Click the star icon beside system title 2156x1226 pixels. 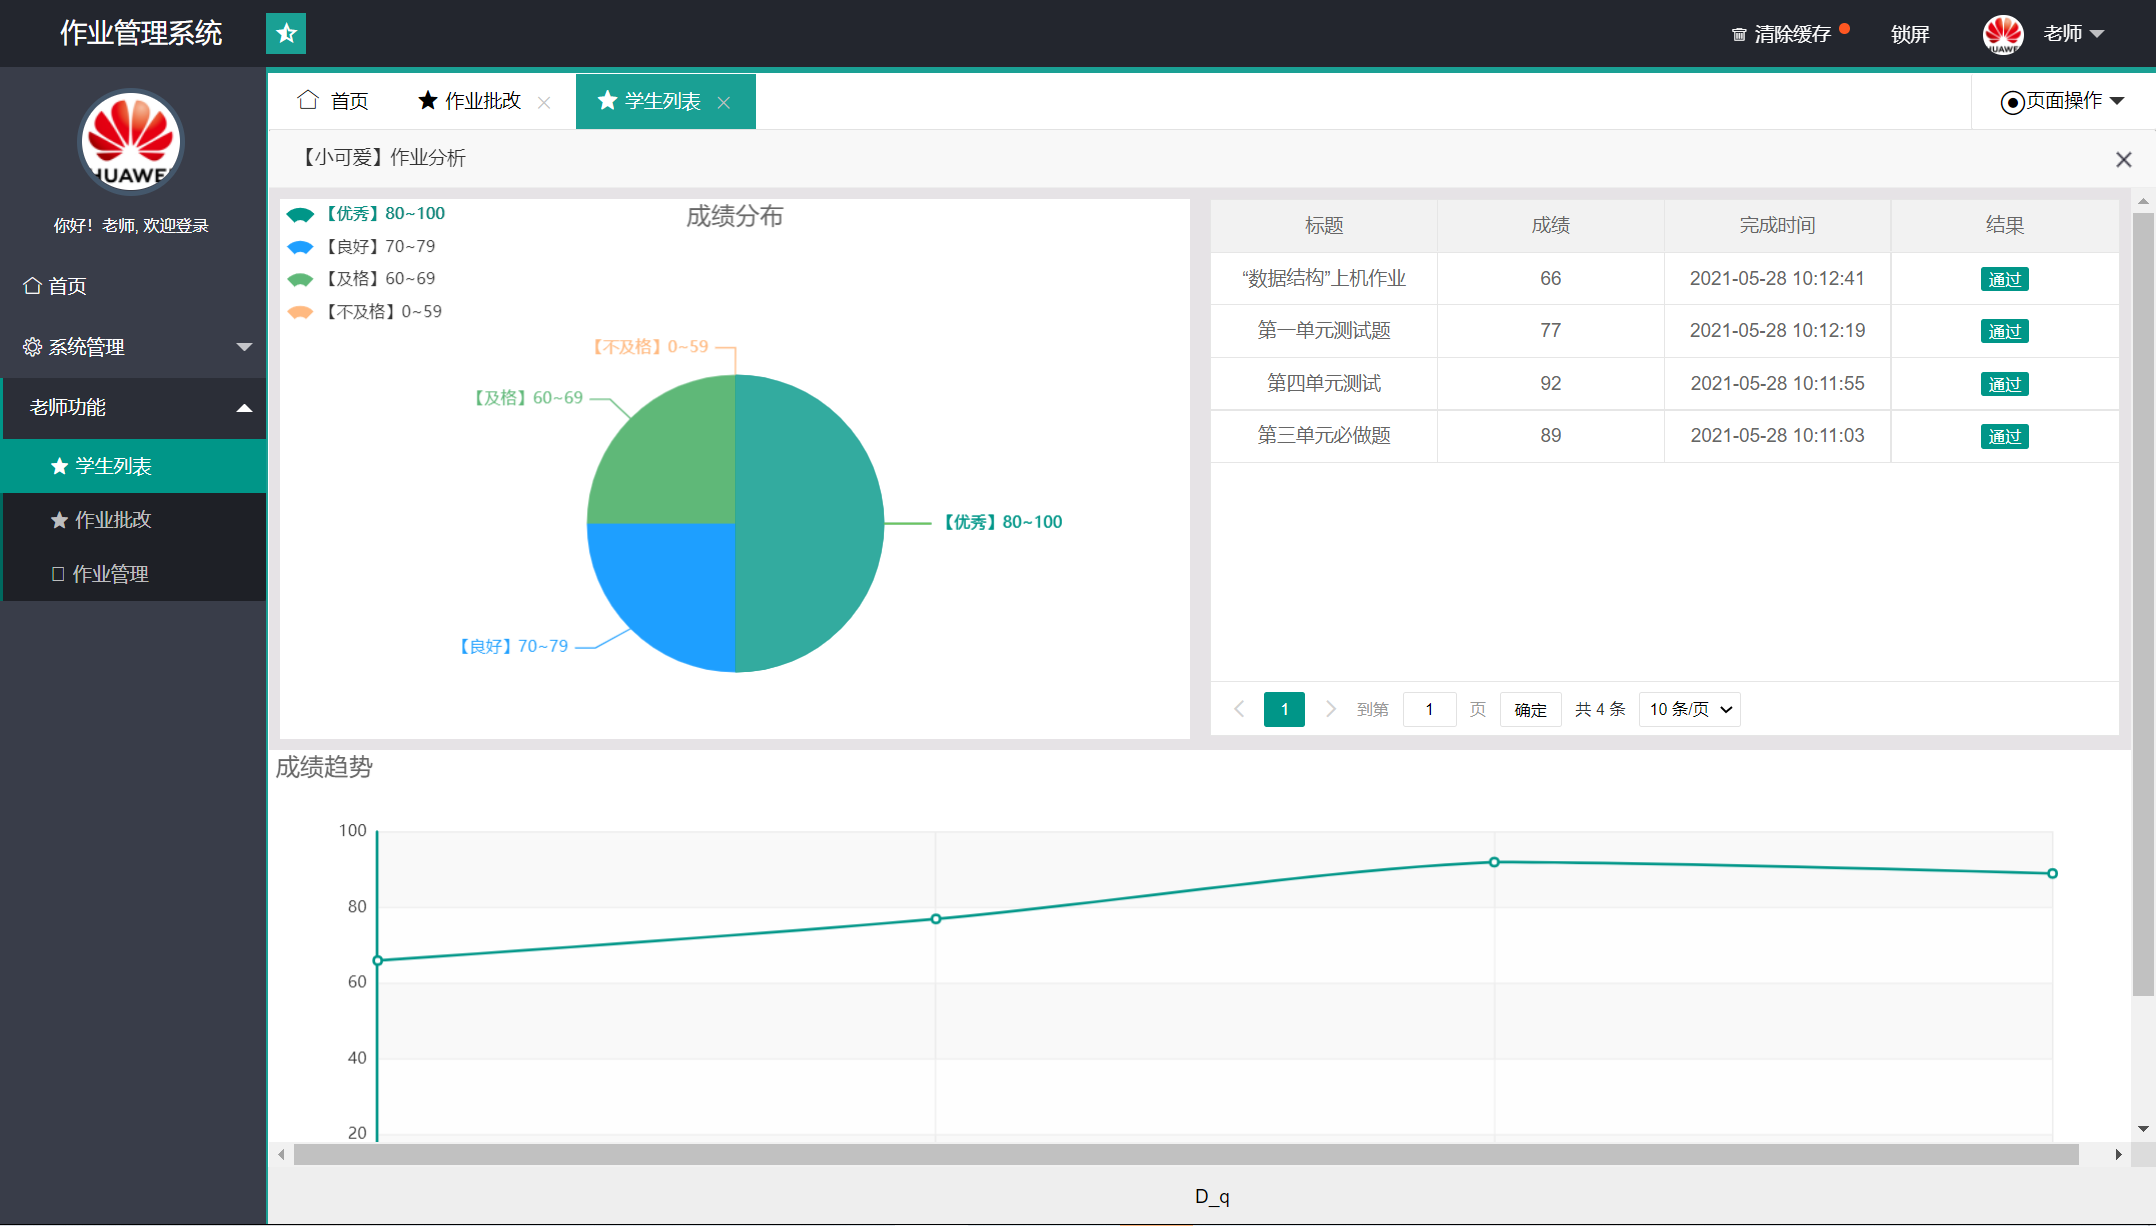(286, 34)
